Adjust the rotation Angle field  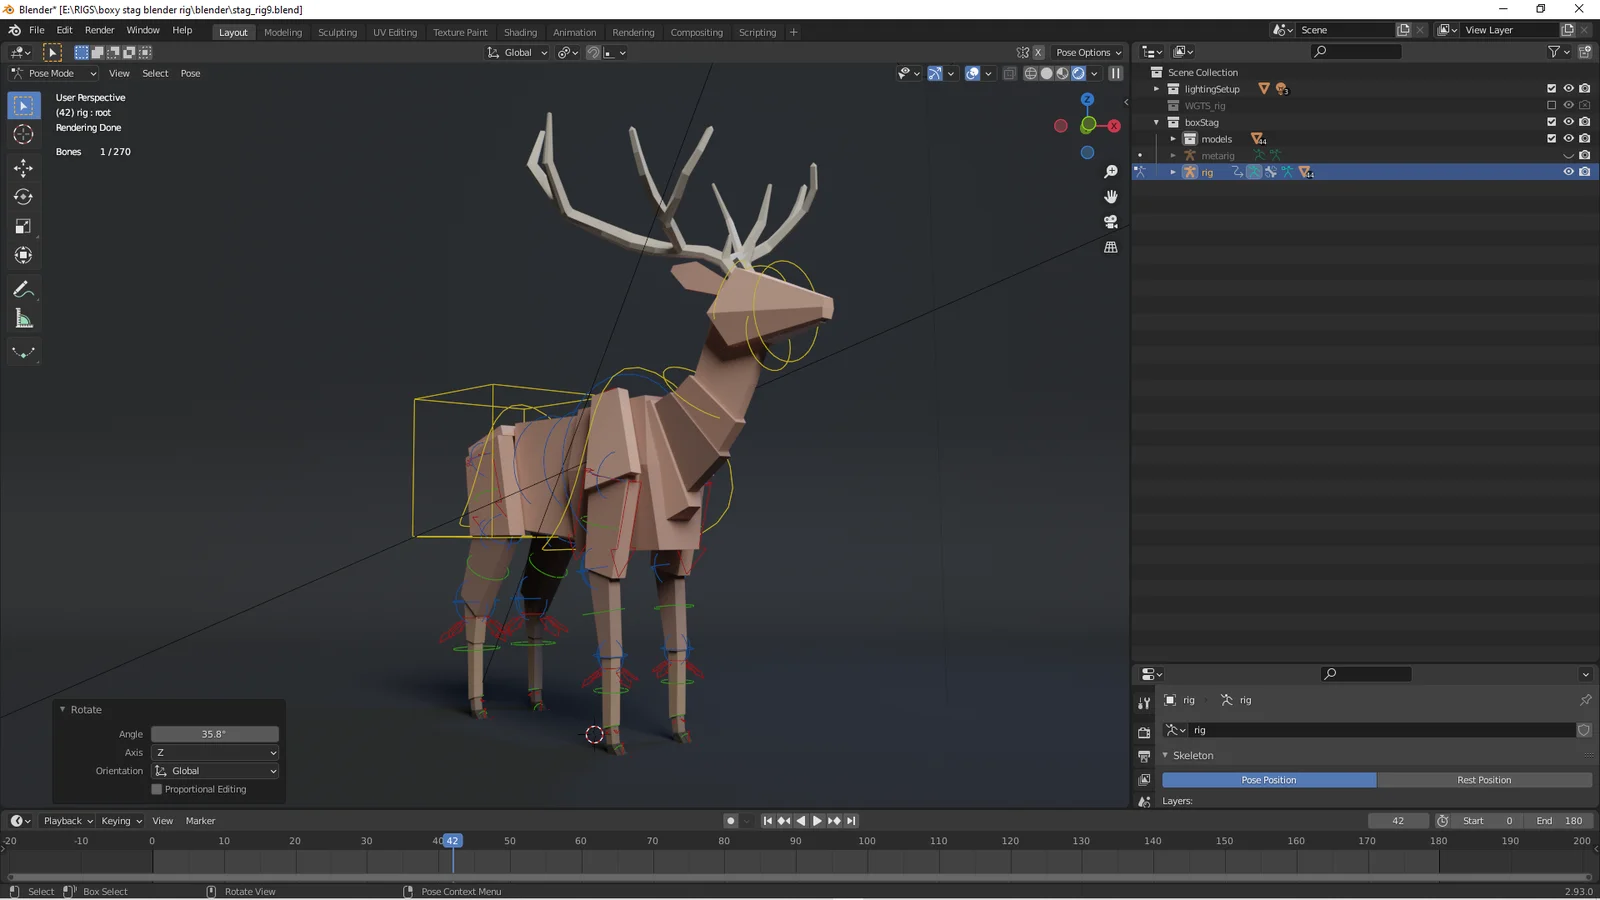[214, 734]
